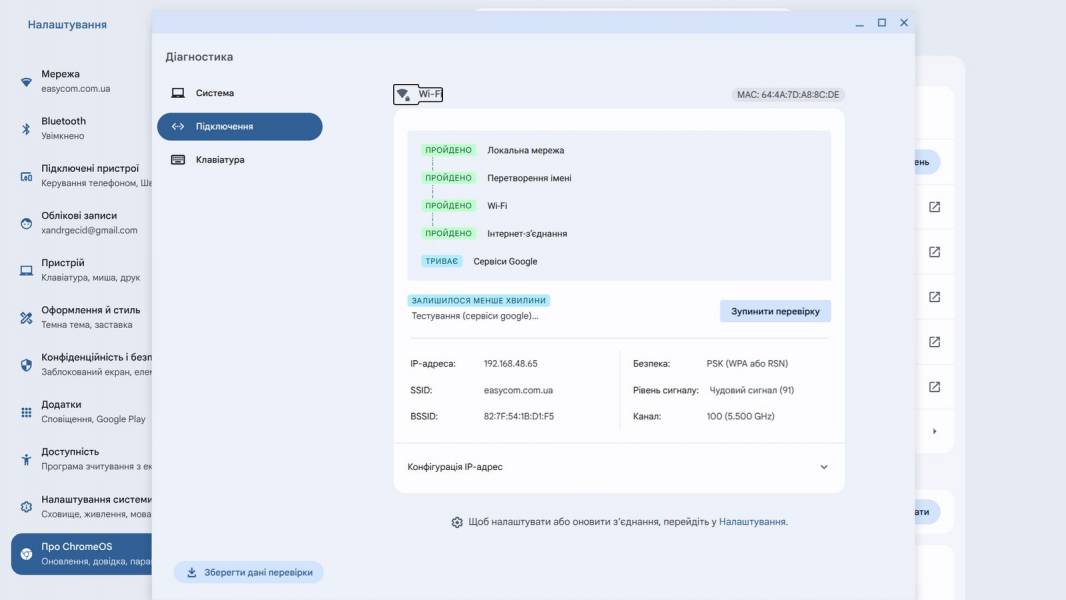Click the gear icon beside the settings hint
The width and height of the screenshot is (1066, 600).
(457, 522)
